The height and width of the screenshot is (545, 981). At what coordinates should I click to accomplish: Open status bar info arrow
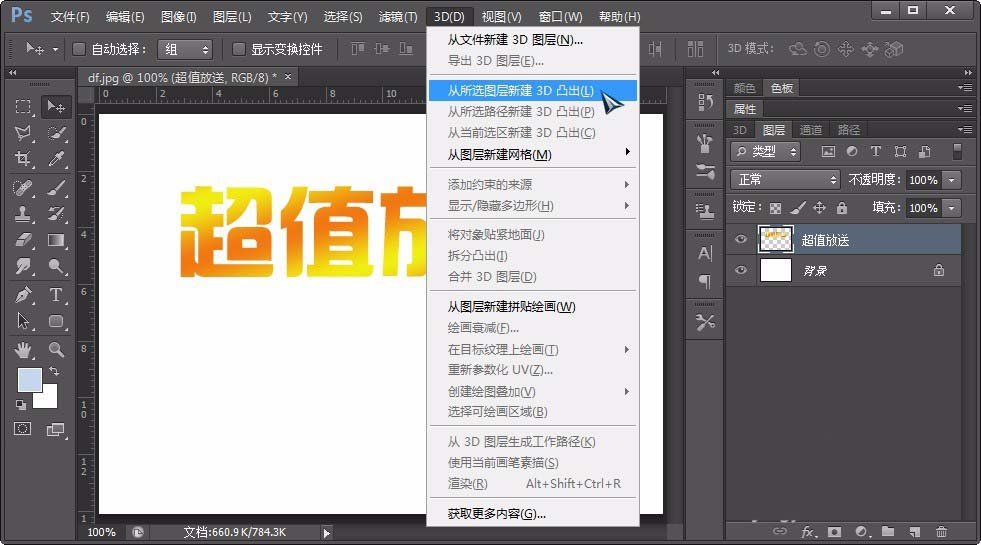[x=326, y=533]
